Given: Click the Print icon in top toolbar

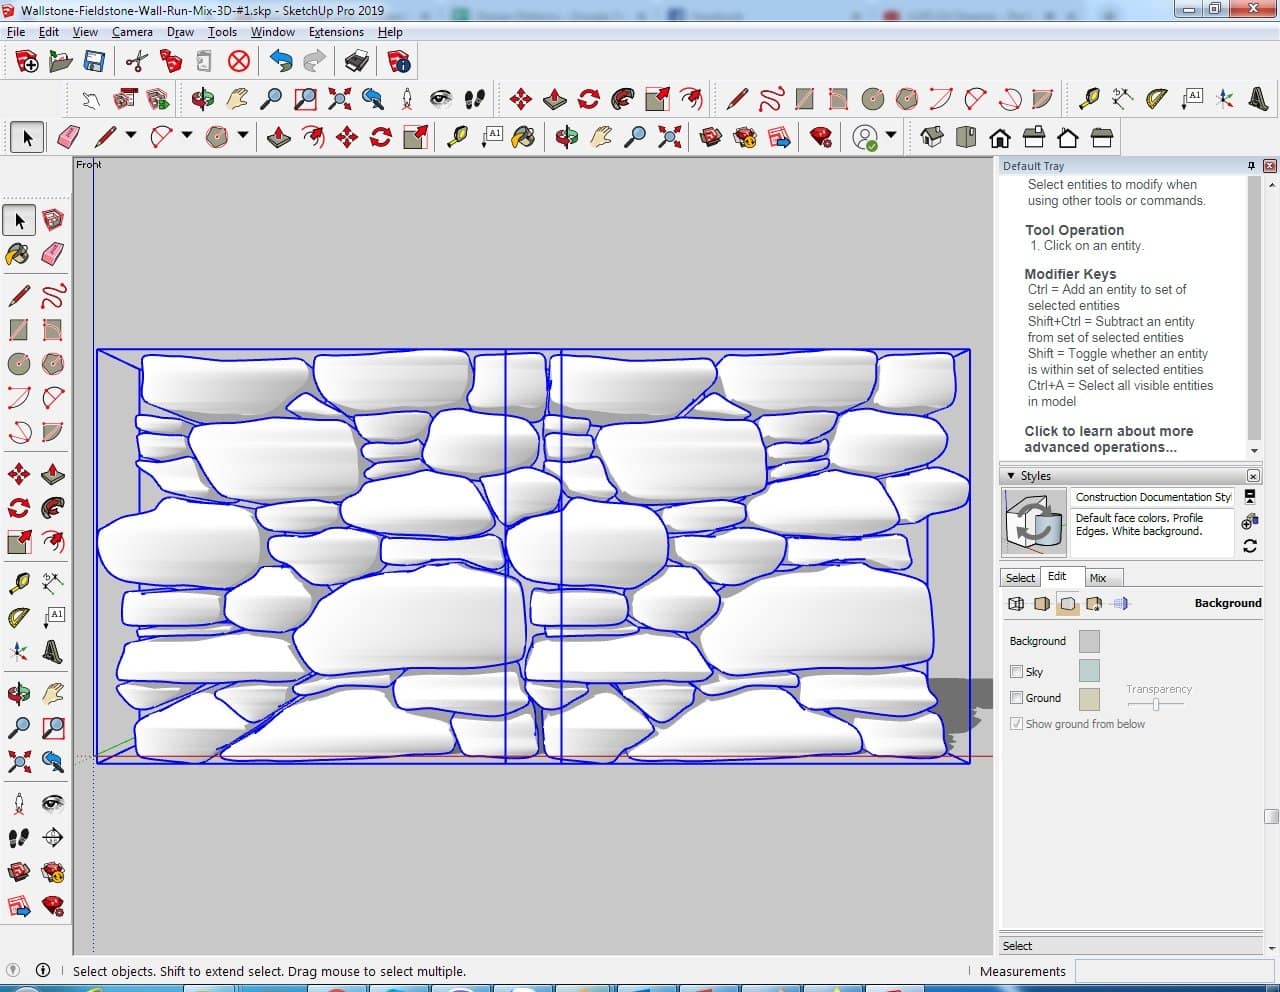Looking at the screenshot, I should tap(357, 62).
